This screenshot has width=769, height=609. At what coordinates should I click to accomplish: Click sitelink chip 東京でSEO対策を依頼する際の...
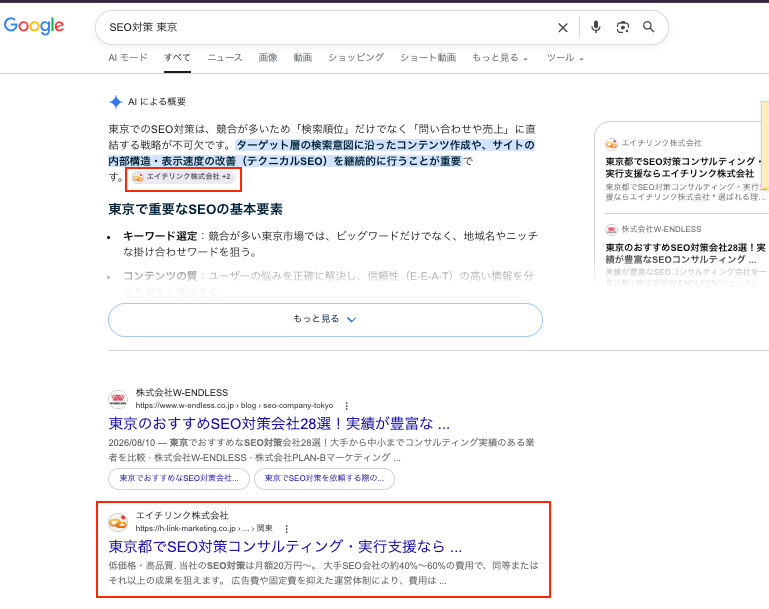pyautogui.click(x=324, y=479)
